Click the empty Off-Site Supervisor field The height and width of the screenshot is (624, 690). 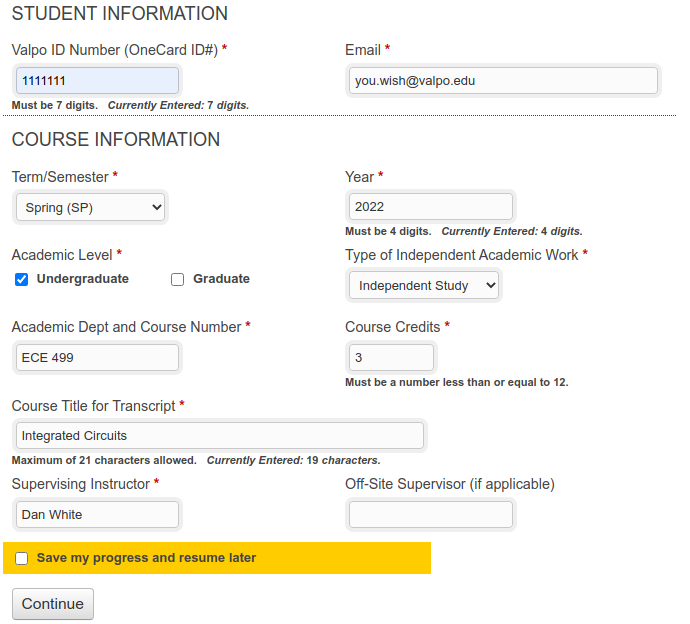pyautogui.click(x=431, y=514)
